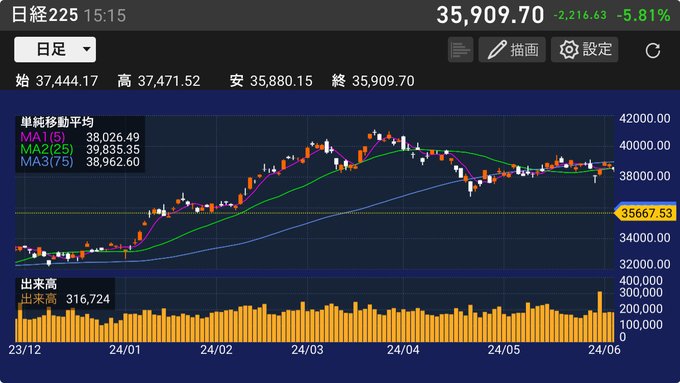Open the 描画 drawing tool
This screenshot has height=383, width=680.
[x=512, y=50]
